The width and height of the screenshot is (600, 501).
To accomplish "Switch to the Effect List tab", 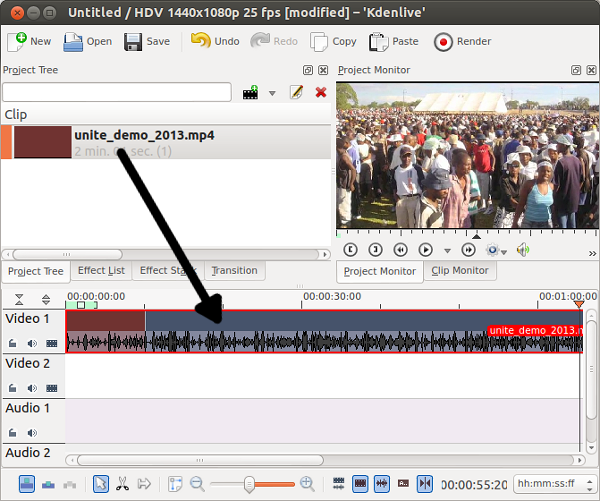I will point(101,270).
